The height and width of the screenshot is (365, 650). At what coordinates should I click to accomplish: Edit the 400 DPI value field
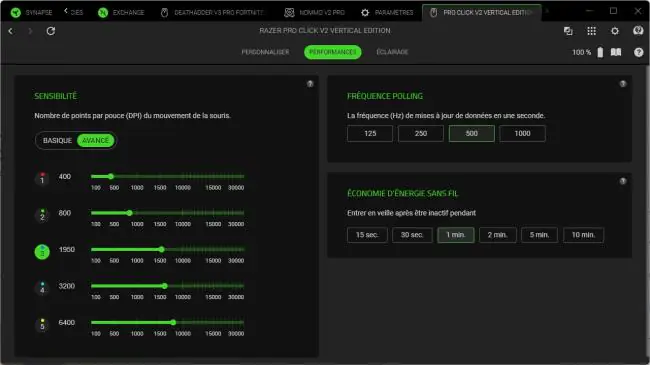tap(65, 177)
